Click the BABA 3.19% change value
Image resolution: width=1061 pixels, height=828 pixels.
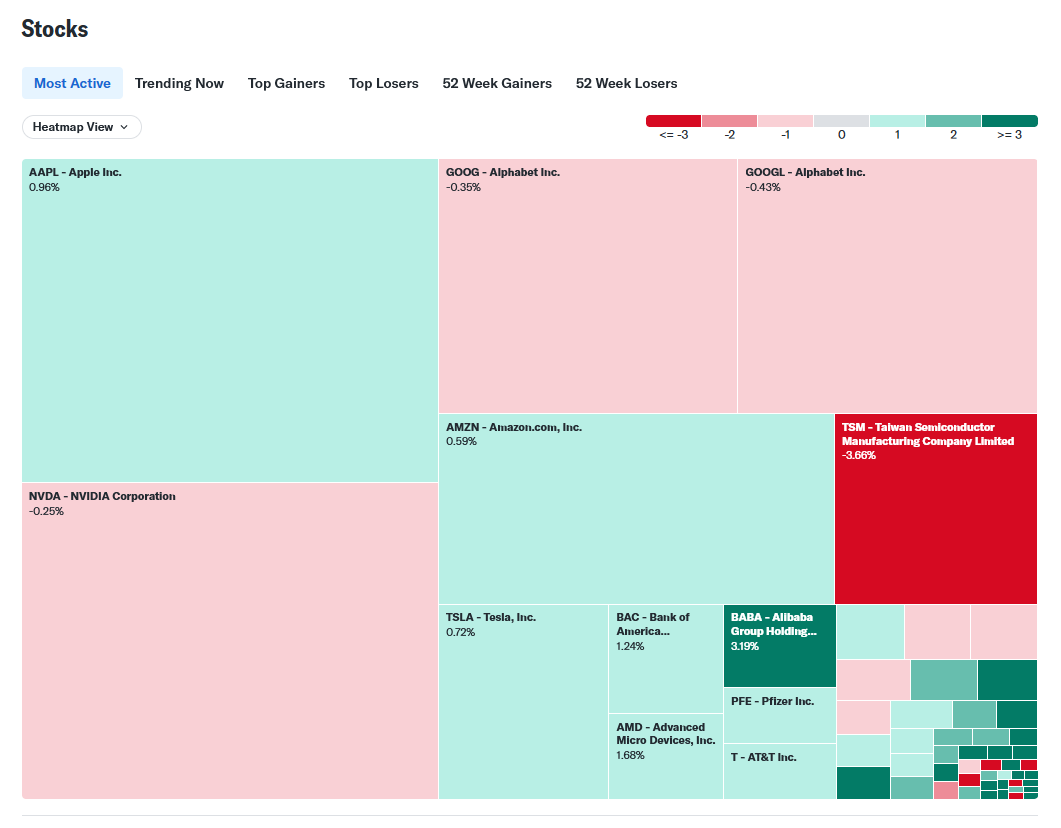coord(744,646)
